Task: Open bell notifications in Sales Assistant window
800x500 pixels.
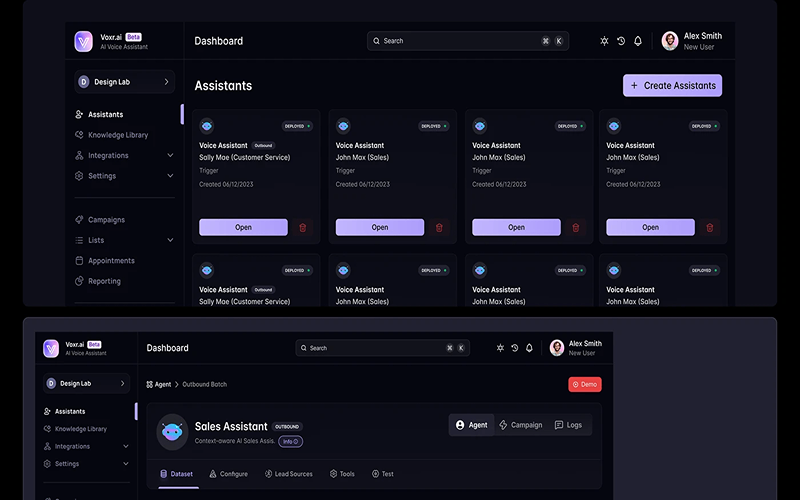Action: pyautogui.click(x=529, y=348)
